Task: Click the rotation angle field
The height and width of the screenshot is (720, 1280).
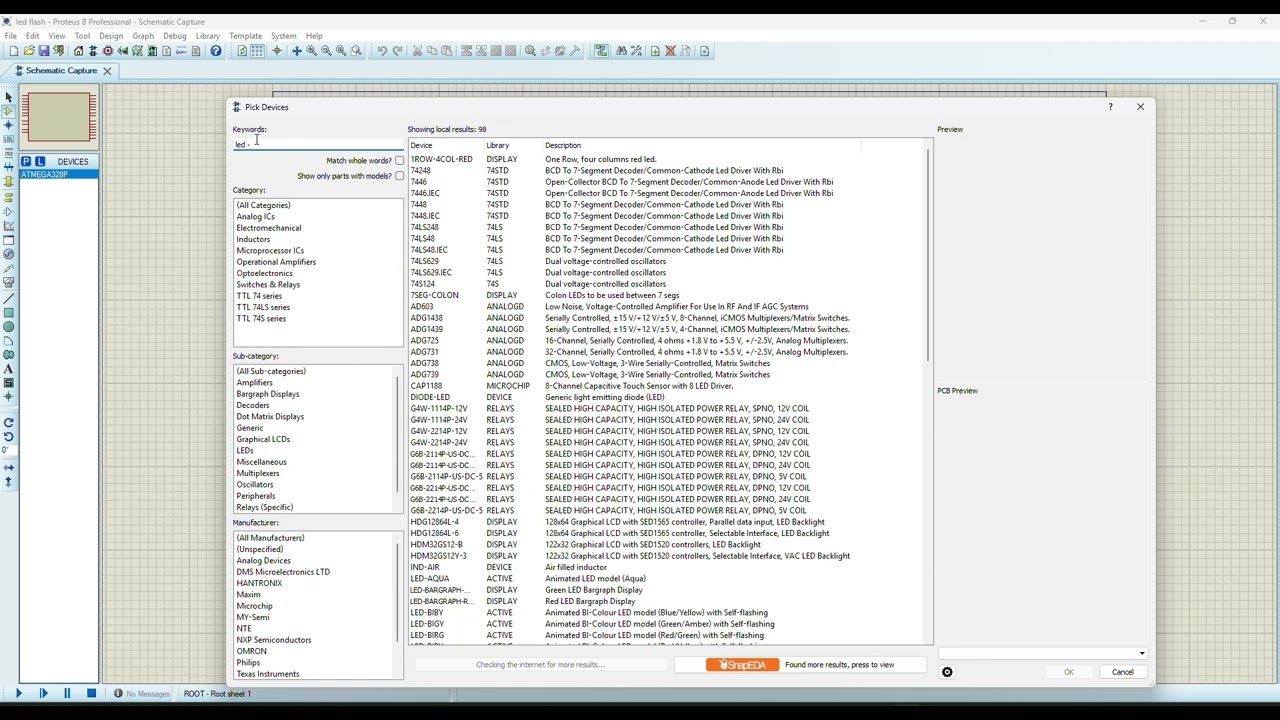Action: [x=7, y=450]
